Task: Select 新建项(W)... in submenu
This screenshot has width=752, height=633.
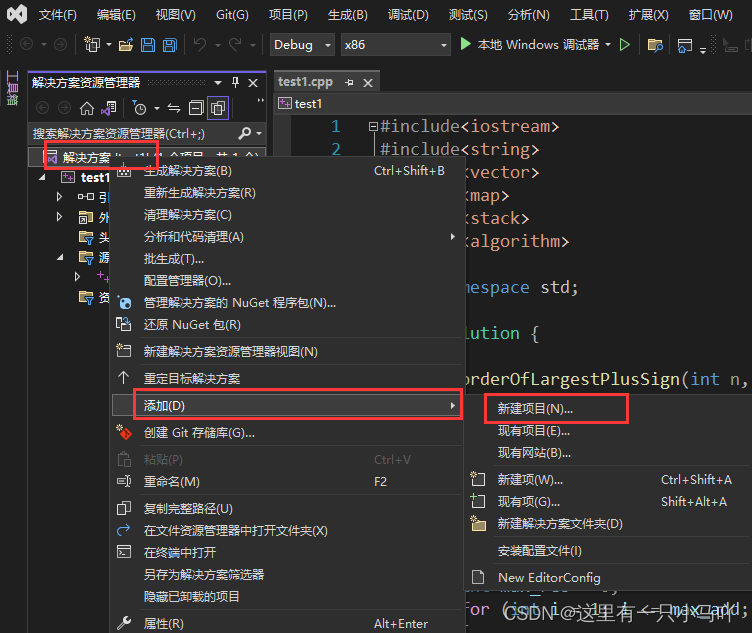Action: [x=606, y=480]
